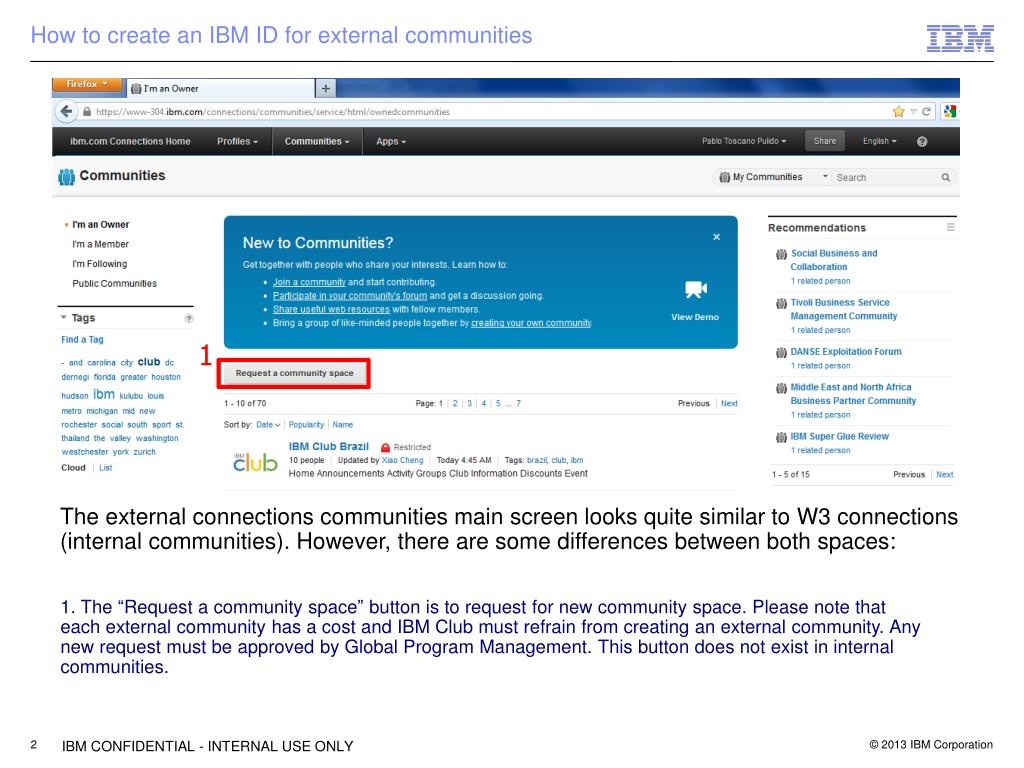
Task: Select I'm an Owner view
Action: 101,225
